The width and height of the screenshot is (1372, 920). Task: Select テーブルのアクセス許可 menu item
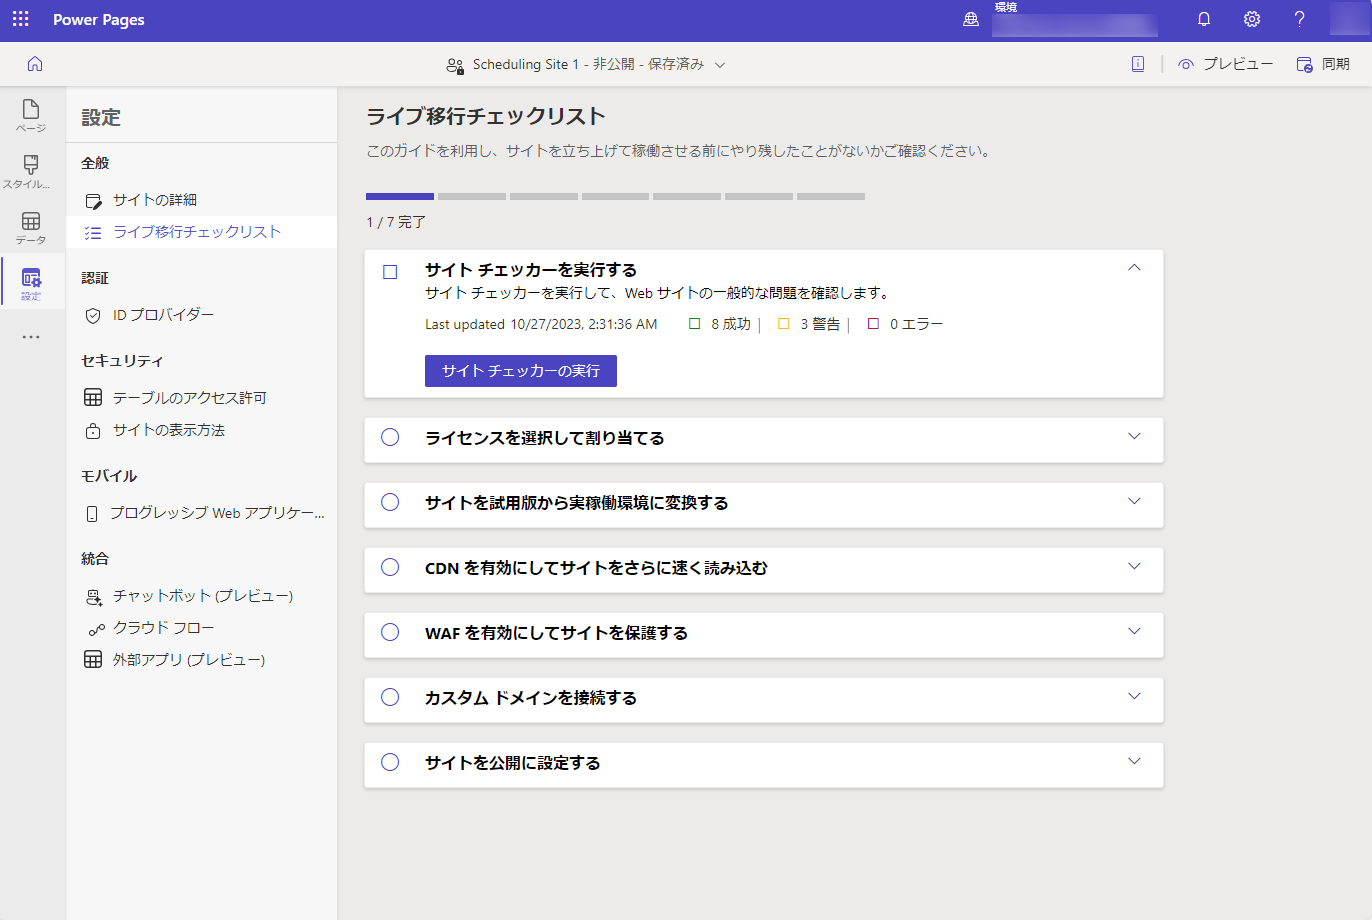[202, 398]
